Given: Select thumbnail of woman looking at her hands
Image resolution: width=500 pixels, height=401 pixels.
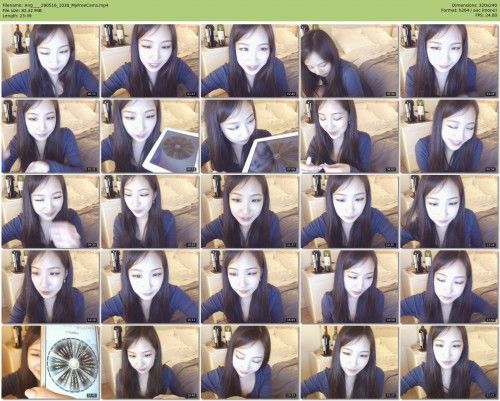Looking at the screenshot, I should [x=349, y=136].
